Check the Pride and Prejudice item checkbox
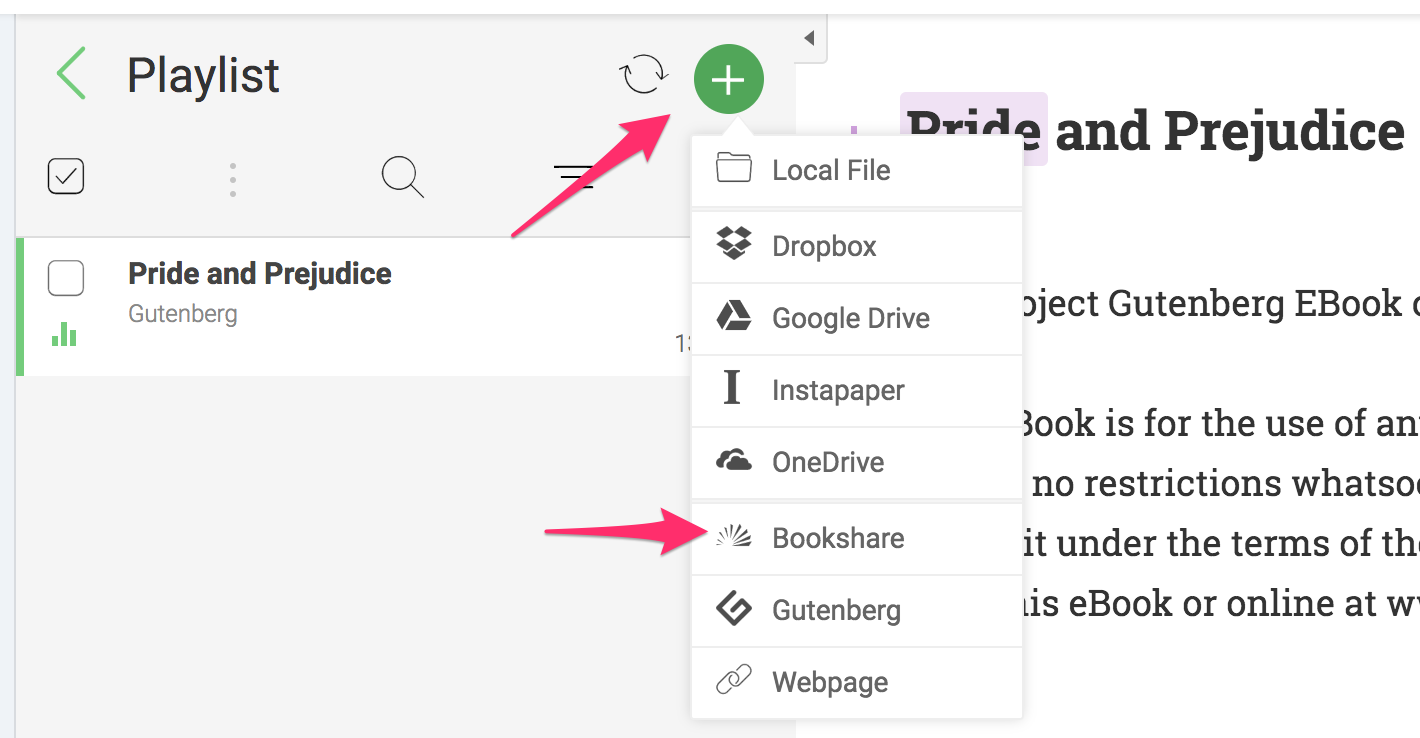Viewport: 1420px width, 738px height. tap(66, 277)
